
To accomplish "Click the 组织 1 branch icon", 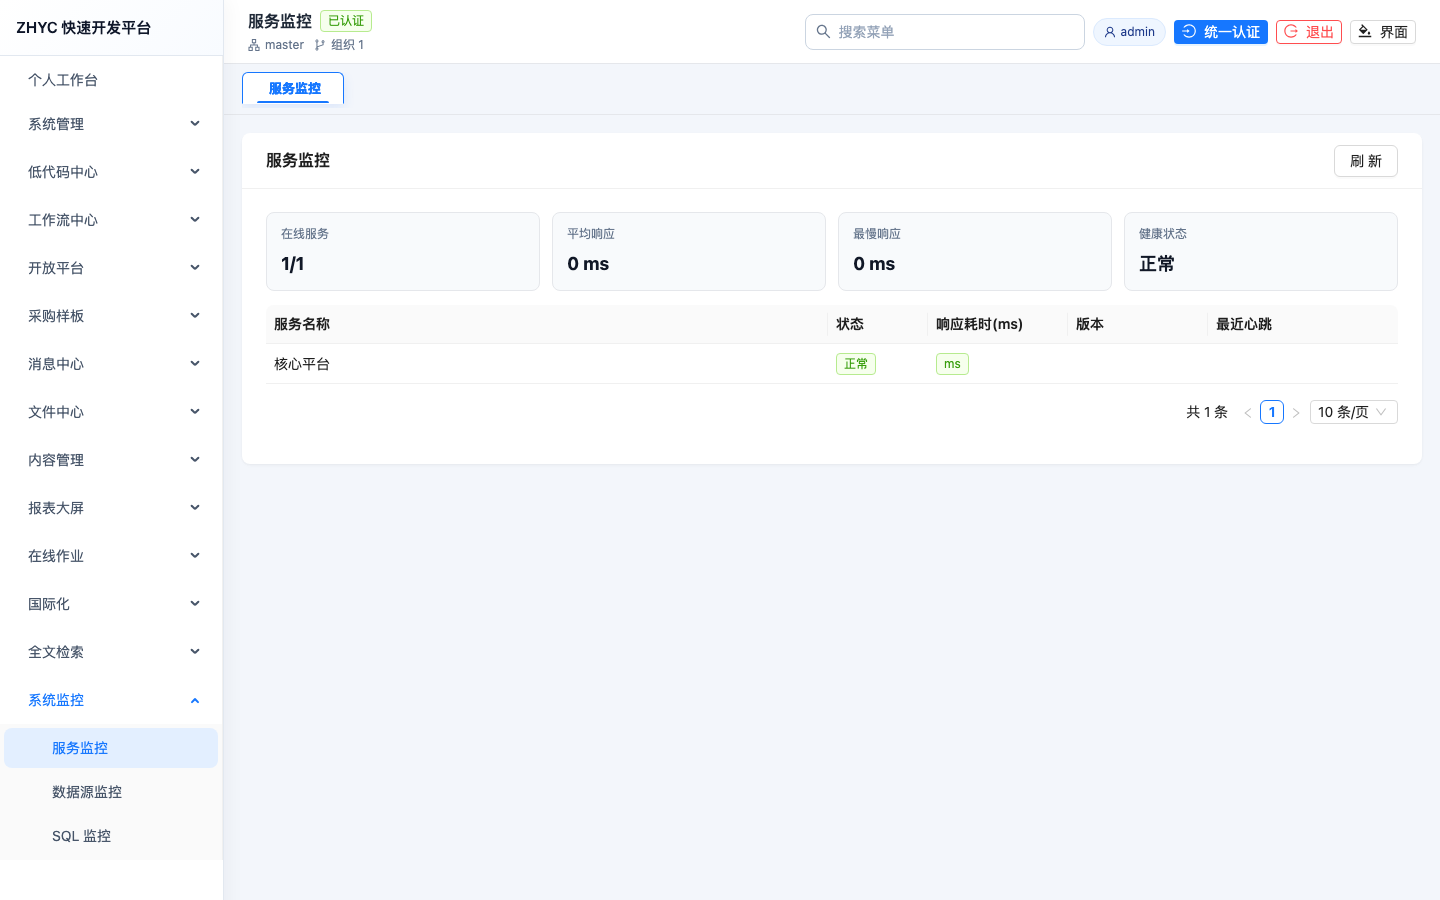I will (320, 45).
